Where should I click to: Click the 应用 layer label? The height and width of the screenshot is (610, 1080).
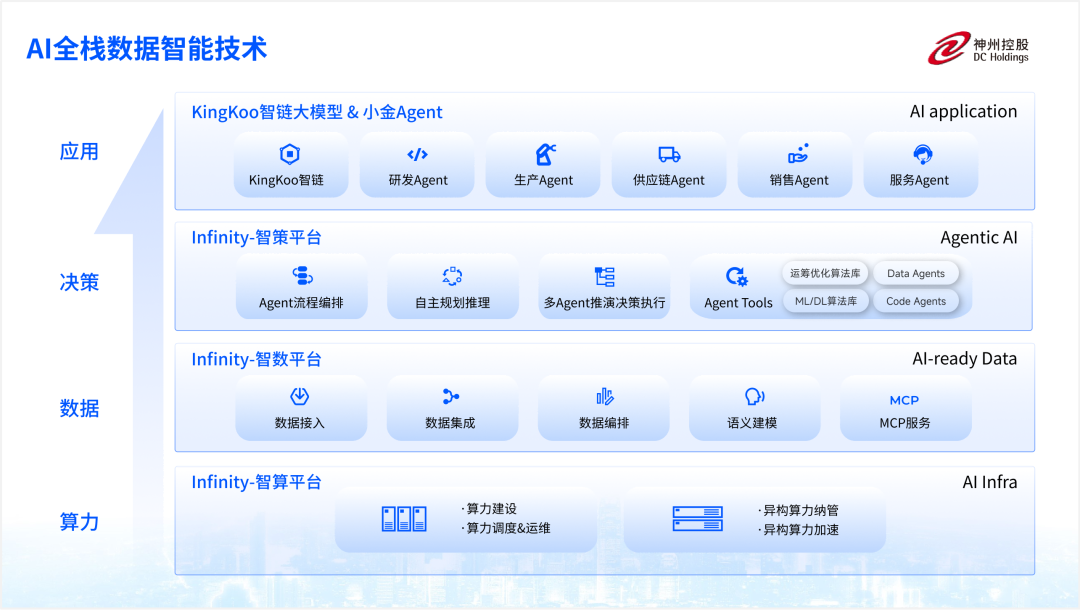click(x=79, y=151)
